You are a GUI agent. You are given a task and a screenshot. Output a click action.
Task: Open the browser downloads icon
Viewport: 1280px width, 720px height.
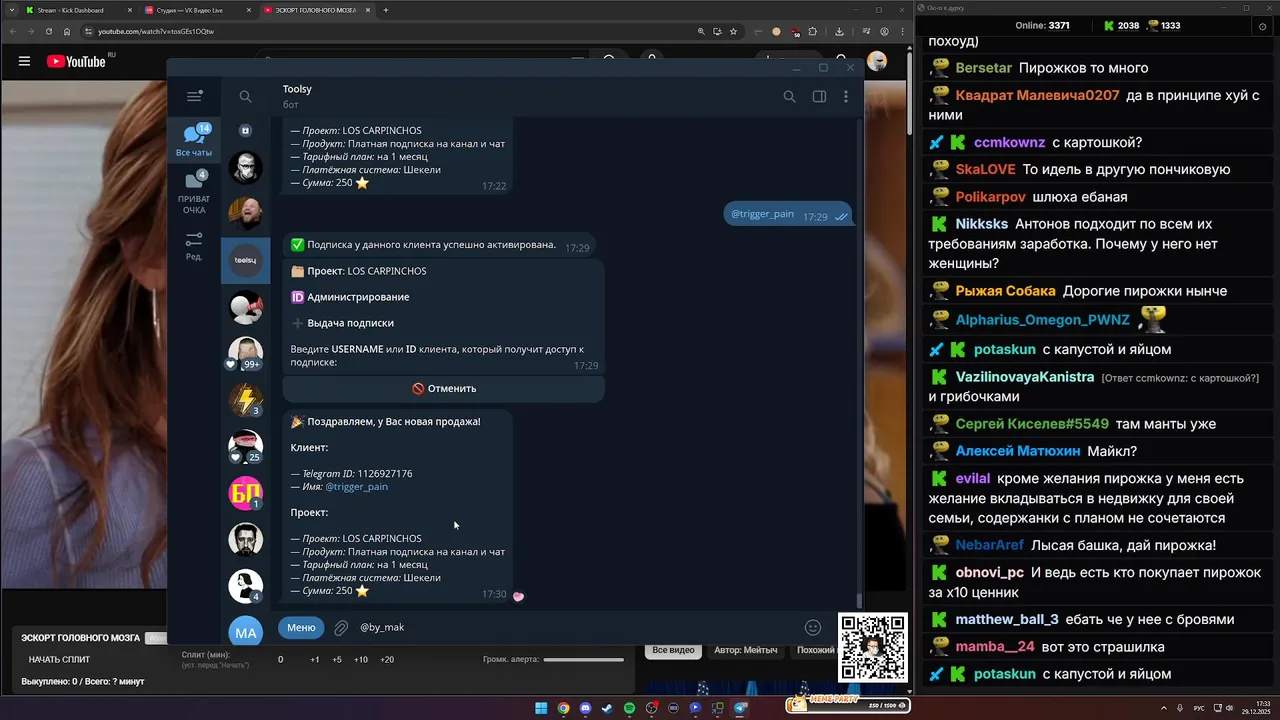point(839,31)
